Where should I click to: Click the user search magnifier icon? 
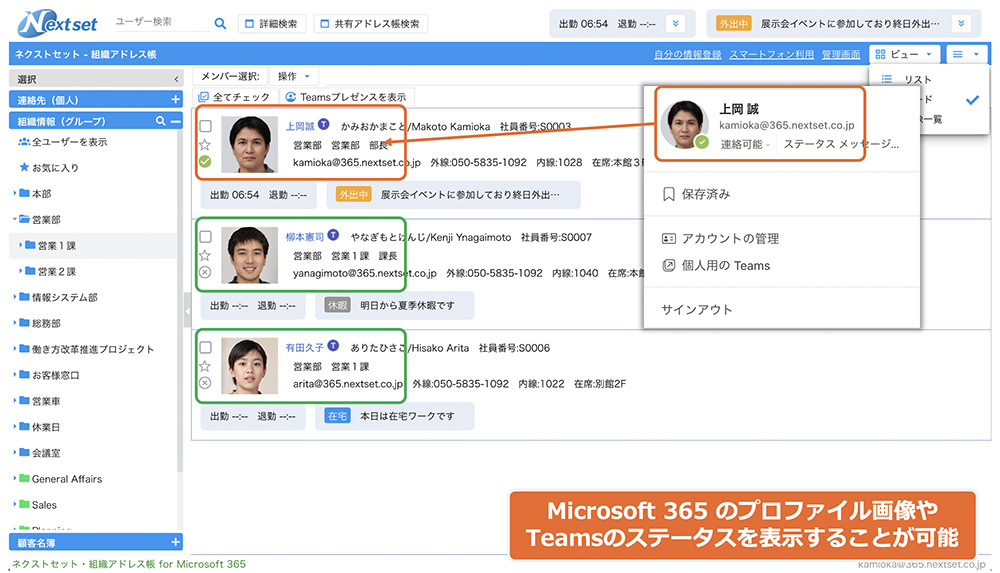[x=220, y=24]
